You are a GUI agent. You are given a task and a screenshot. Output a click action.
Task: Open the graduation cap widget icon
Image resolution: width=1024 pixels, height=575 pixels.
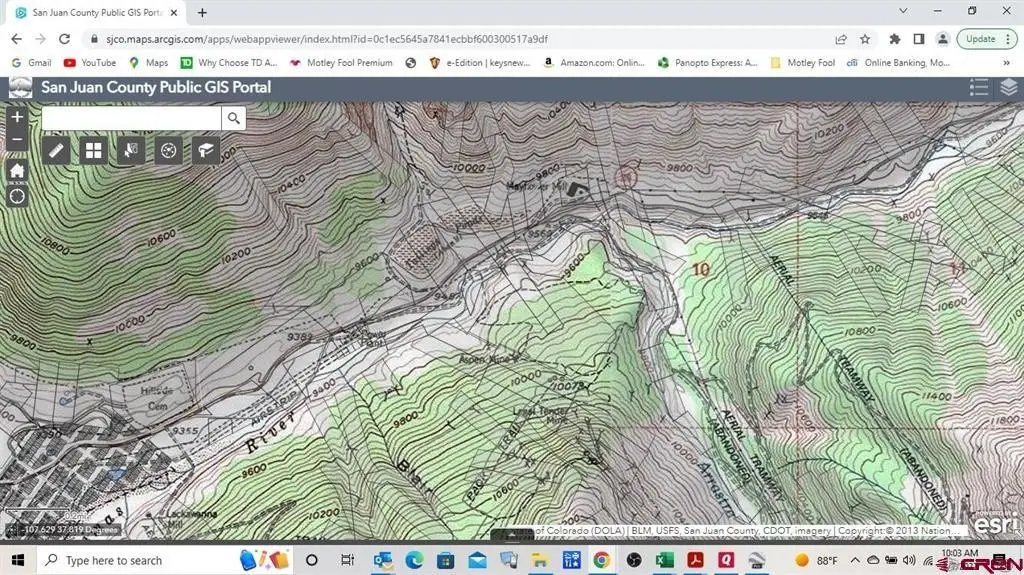click(206, 151)
